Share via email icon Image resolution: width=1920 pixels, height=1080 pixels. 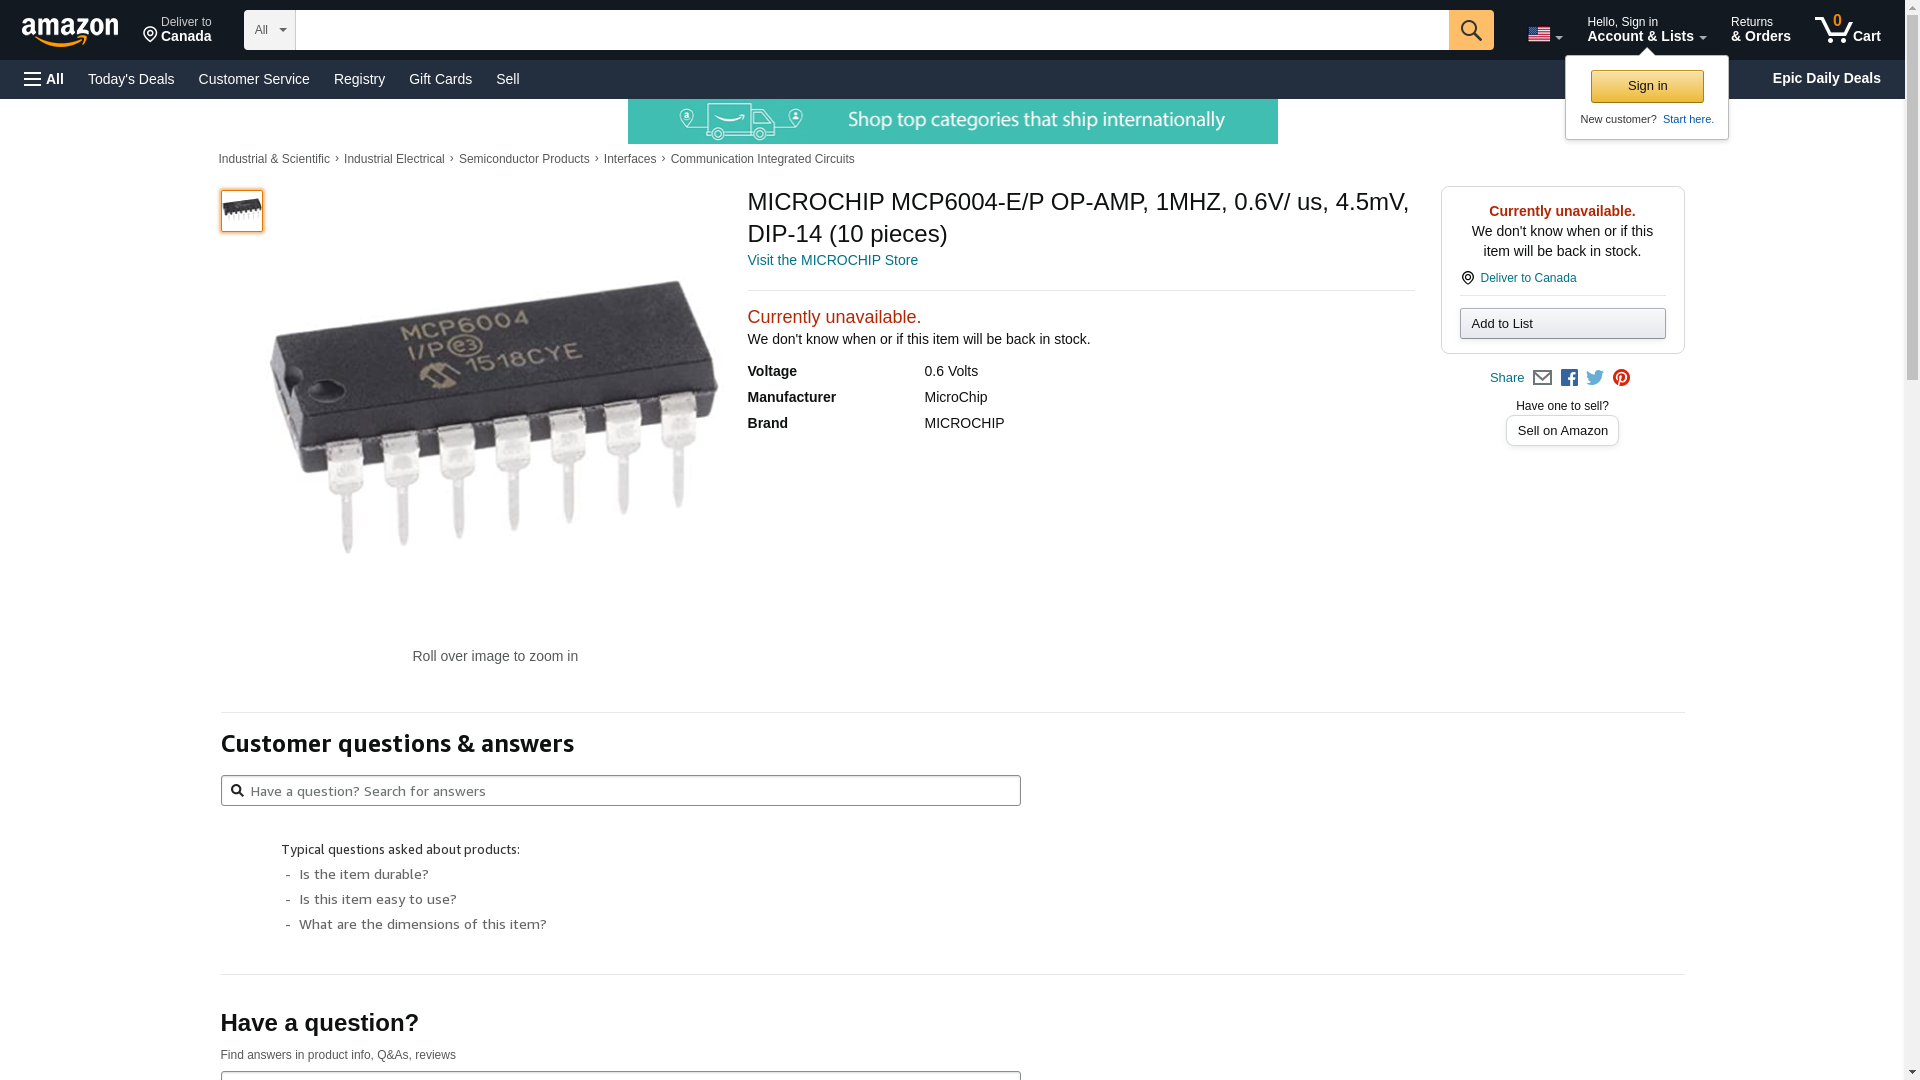(x=1542, y=378)
